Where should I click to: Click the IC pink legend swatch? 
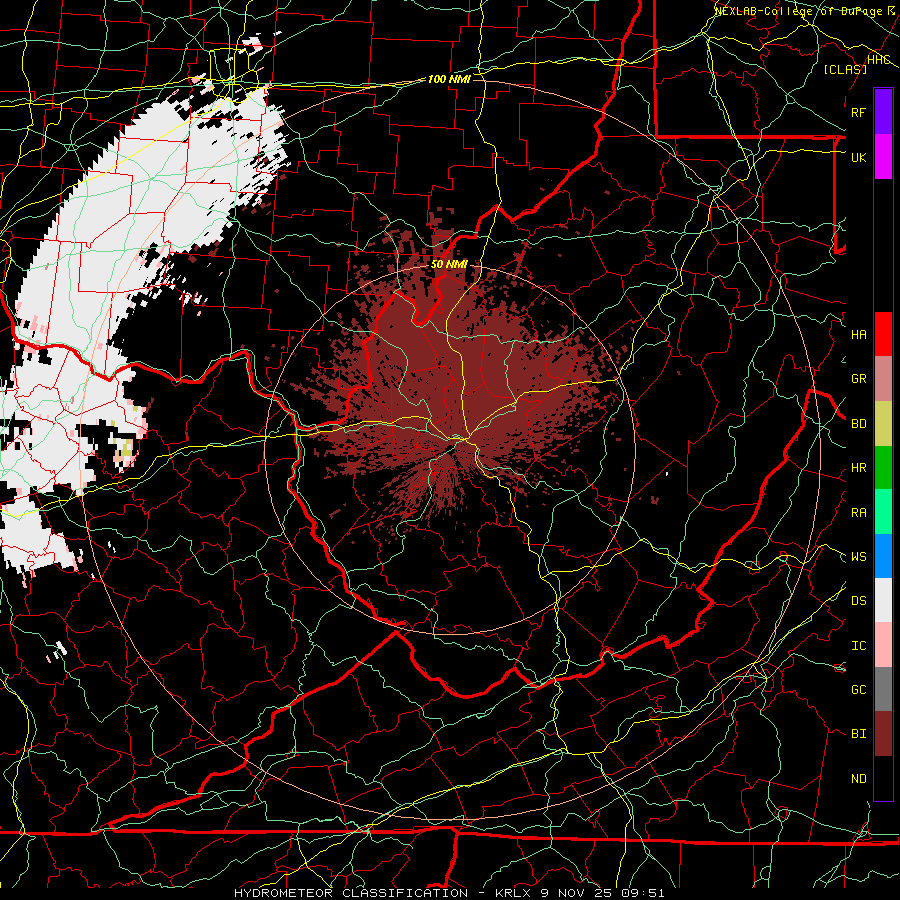883,645
